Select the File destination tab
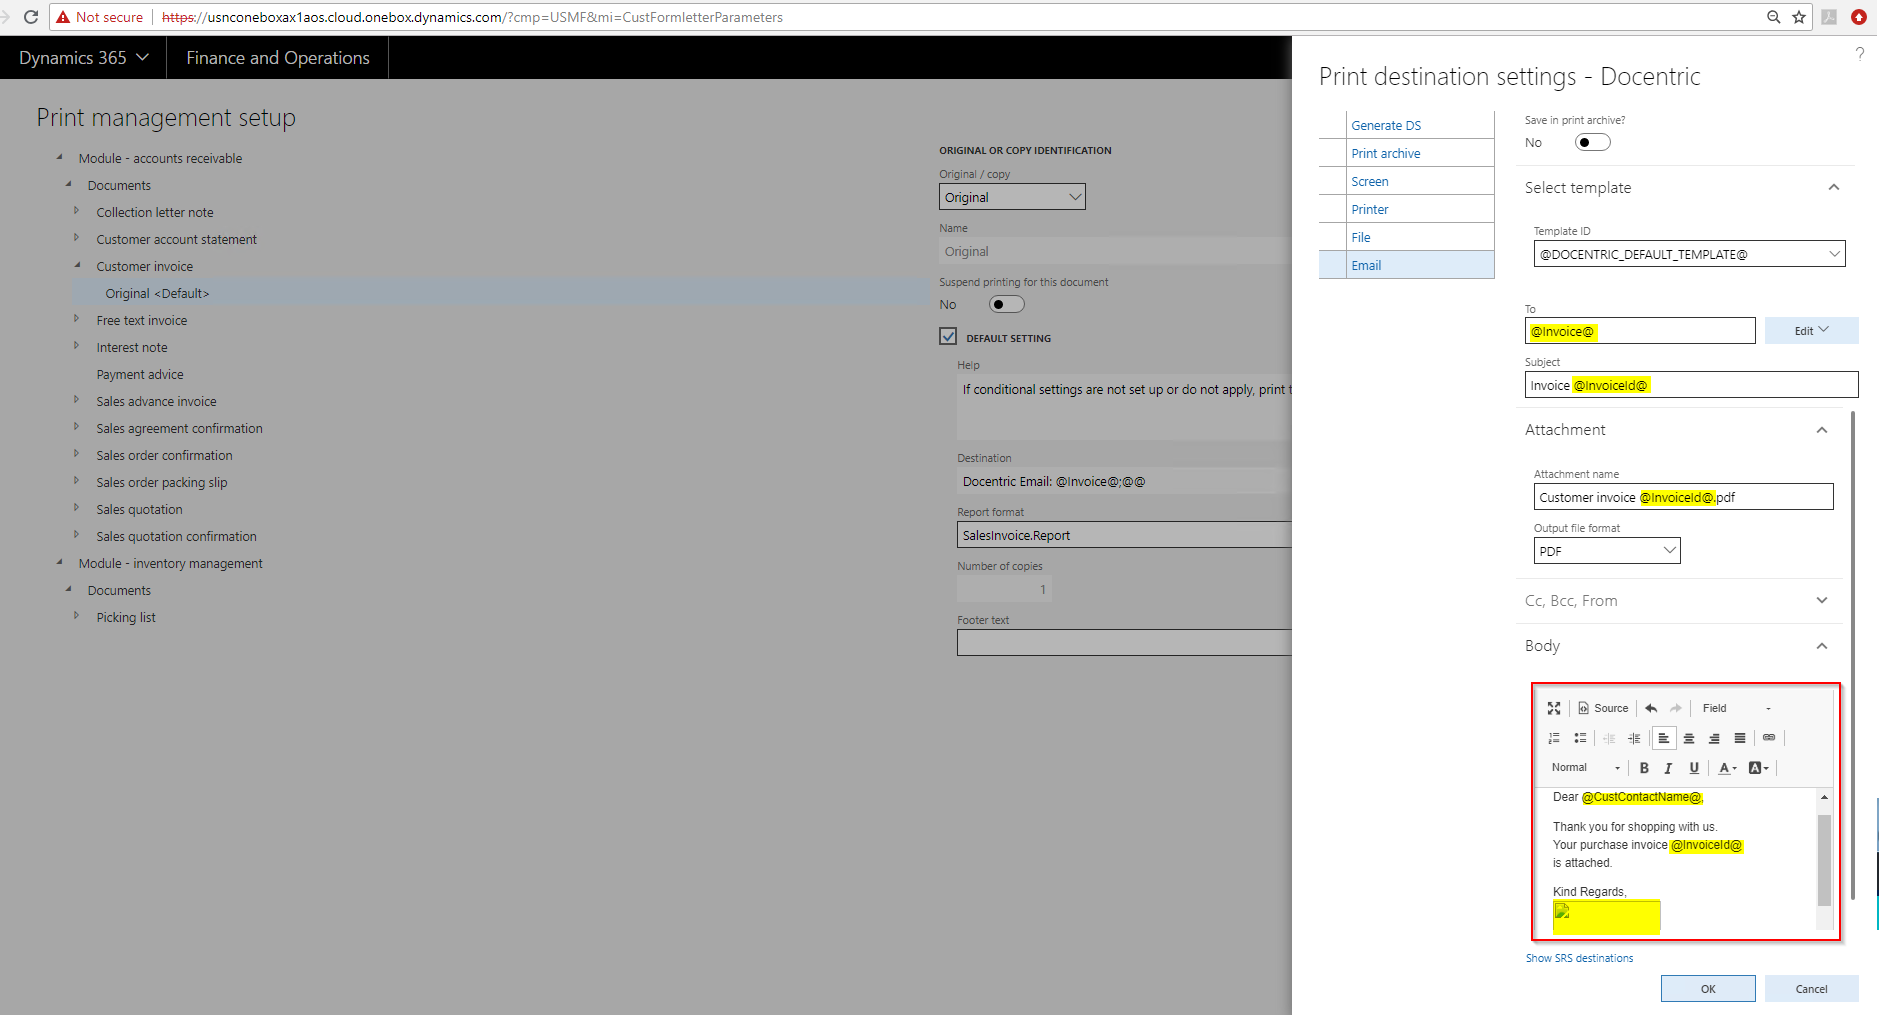The height and width of the screenshot is (1015, 1879). click(x=1361, y=237)
